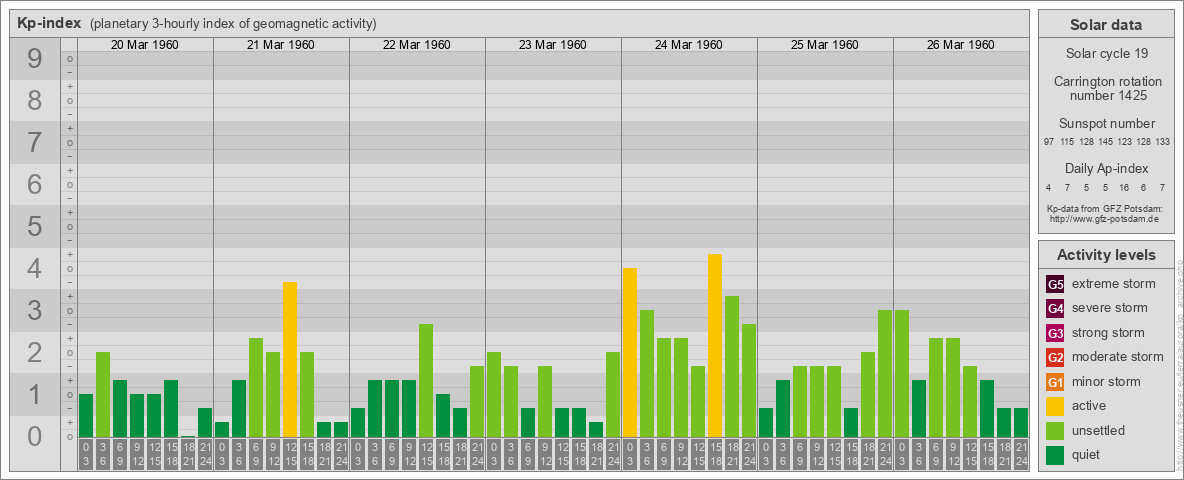Select the yellow active level swatch

point(1055,406)
